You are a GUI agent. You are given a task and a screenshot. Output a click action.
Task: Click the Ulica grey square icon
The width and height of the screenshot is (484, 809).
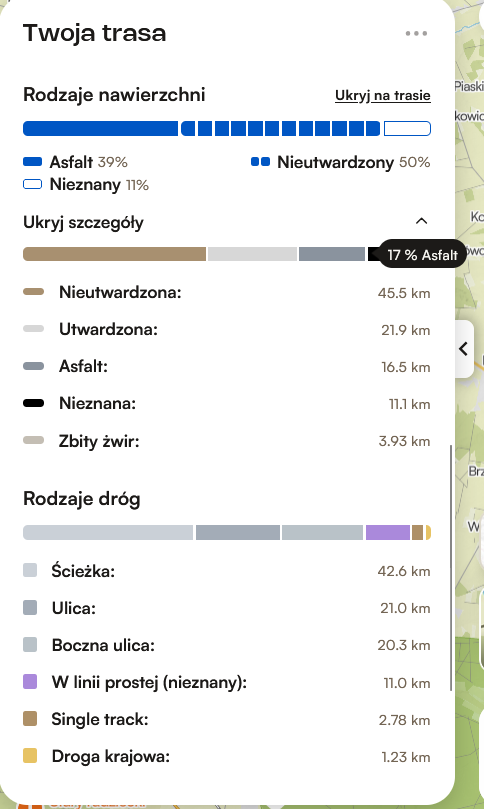(30, 607)
